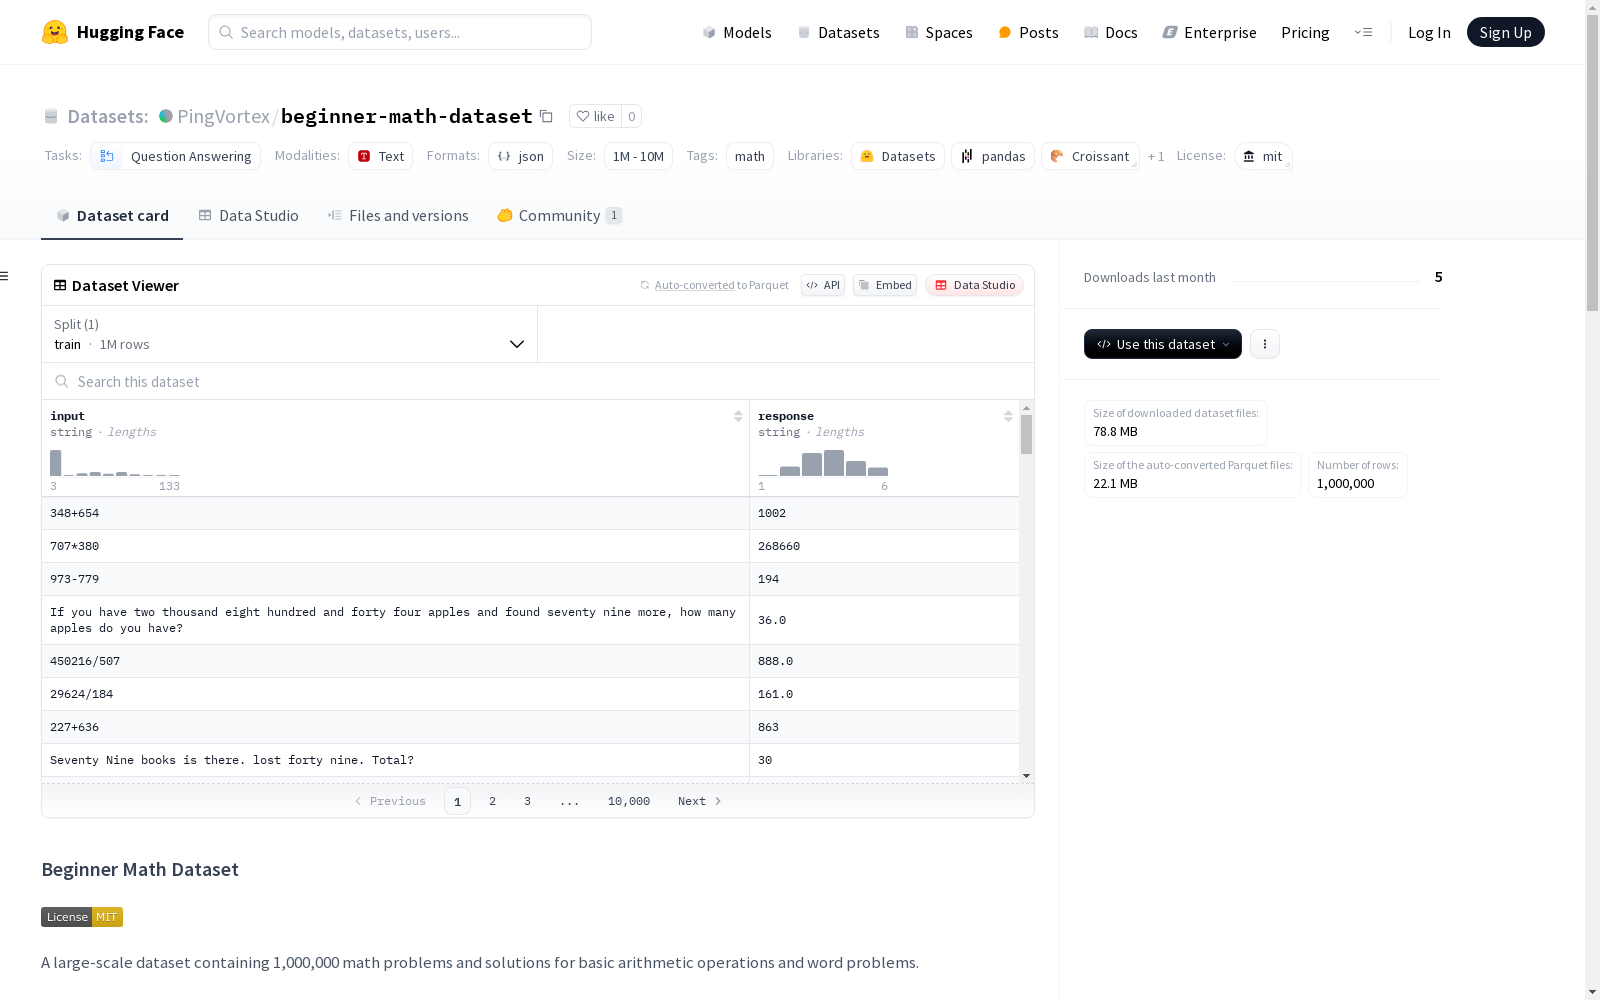
Task: Open the three-dot menu beside Use this dataset
Action: click(1264, 344)
